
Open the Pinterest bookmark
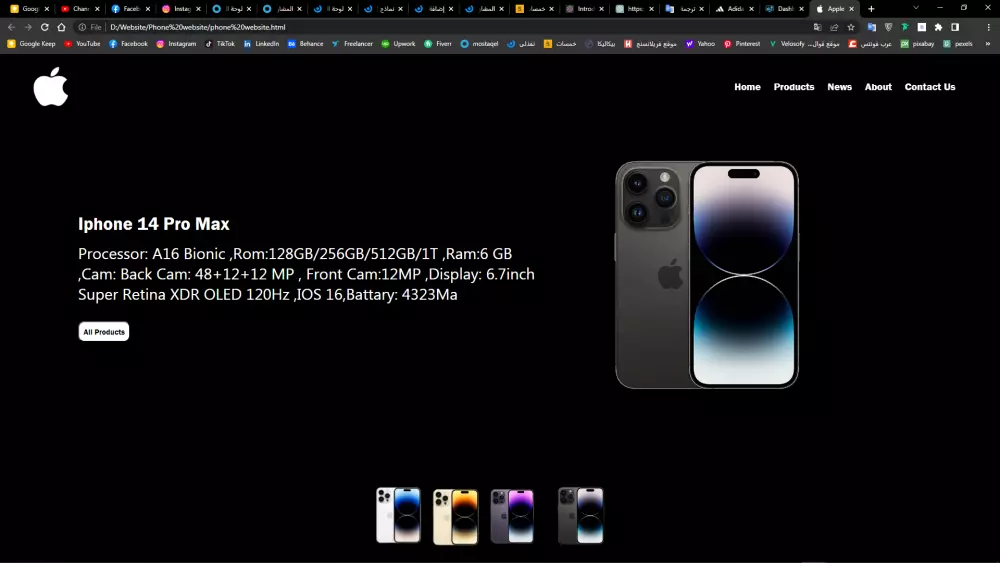point(742,44)
